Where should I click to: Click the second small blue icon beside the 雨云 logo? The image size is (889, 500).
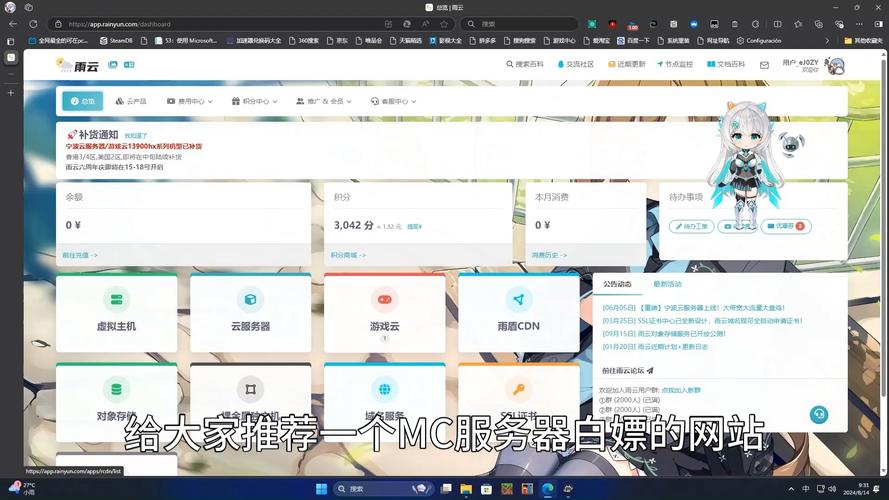coord(129,65)
